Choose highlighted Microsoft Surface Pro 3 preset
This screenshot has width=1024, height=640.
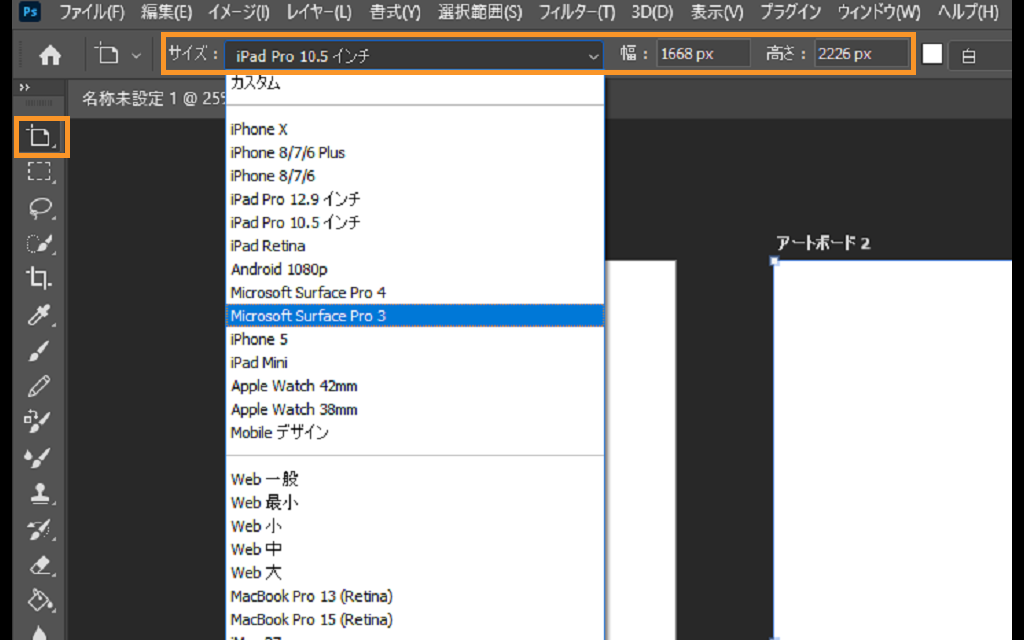click(414, 316)
